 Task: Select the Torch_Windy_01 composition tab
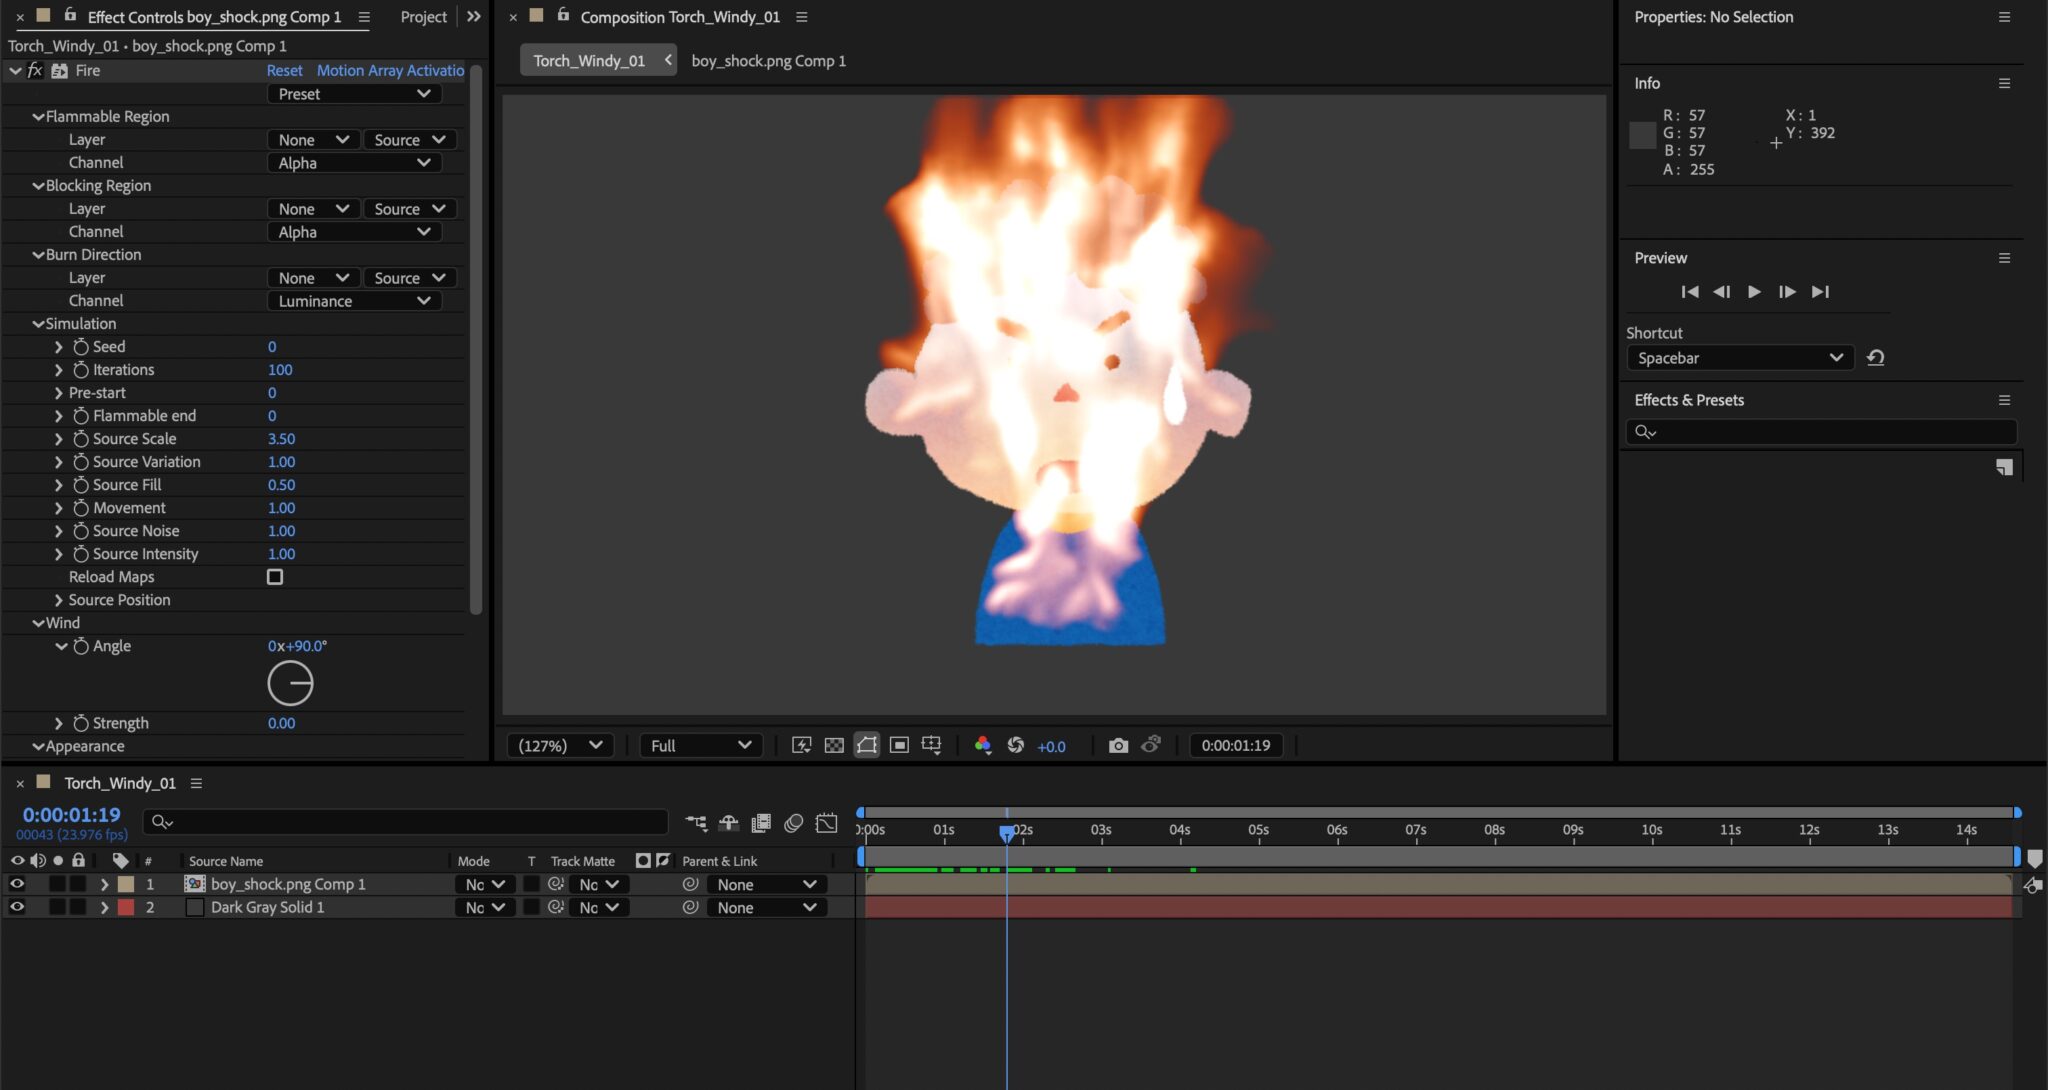click(x=590, y=59)
